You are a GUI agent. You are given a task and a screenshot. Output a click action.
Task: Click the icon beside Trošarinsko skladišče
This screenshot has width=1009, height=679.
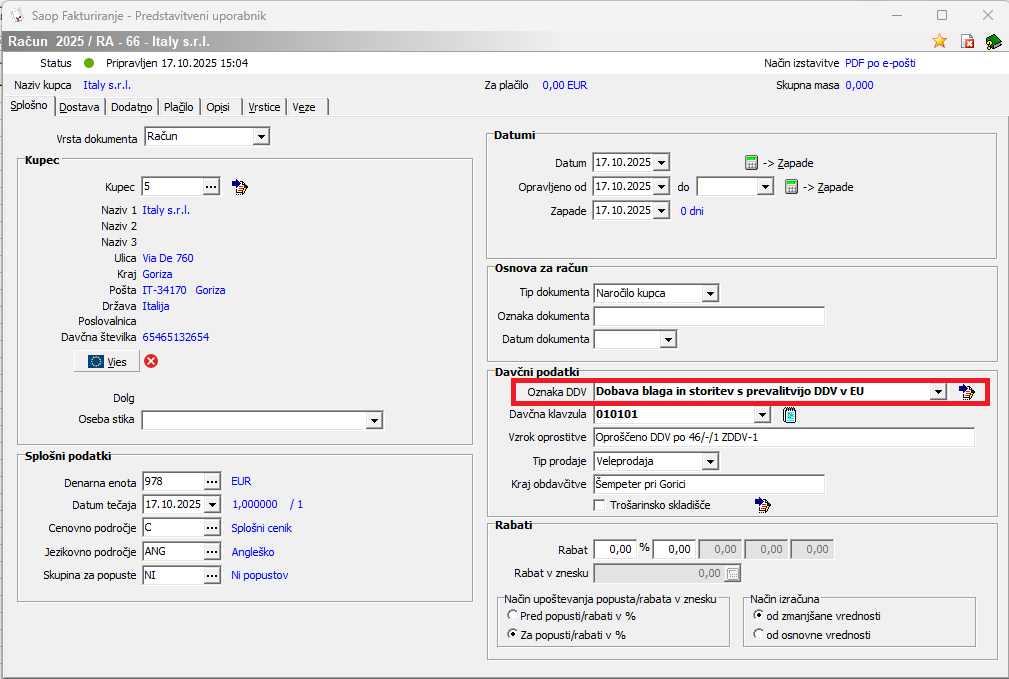[x=763, y=505]
